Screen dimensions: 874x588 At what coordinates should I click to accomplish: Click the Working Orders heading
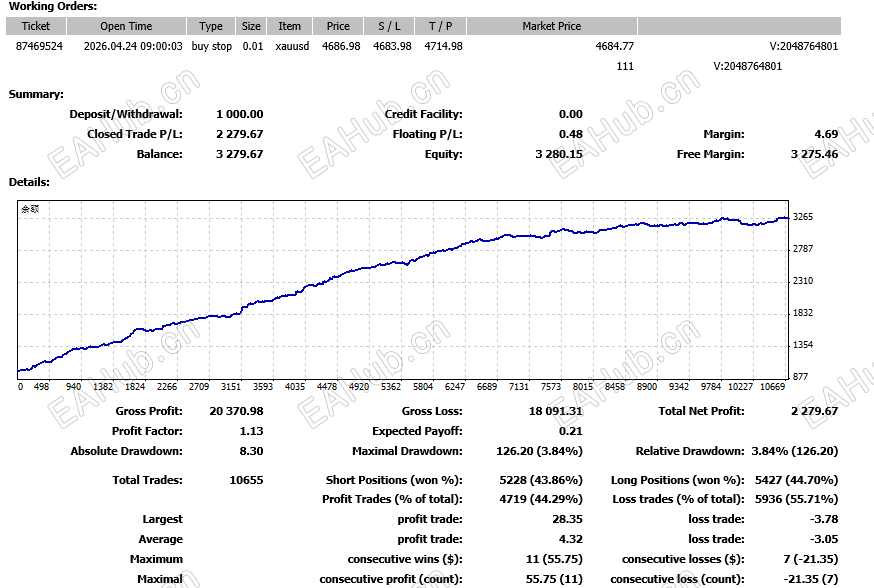pos(53,7)
